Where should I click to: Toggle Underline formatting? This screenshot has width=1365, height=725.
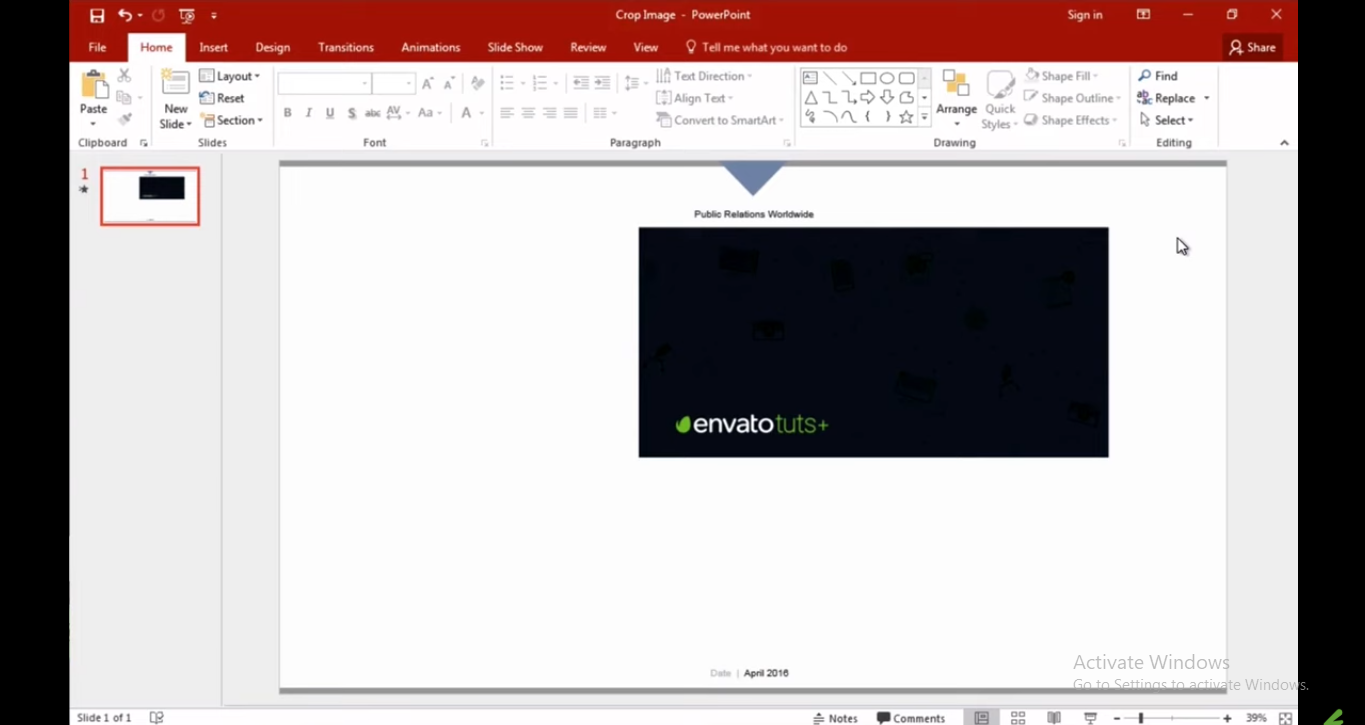coord(330,113)
